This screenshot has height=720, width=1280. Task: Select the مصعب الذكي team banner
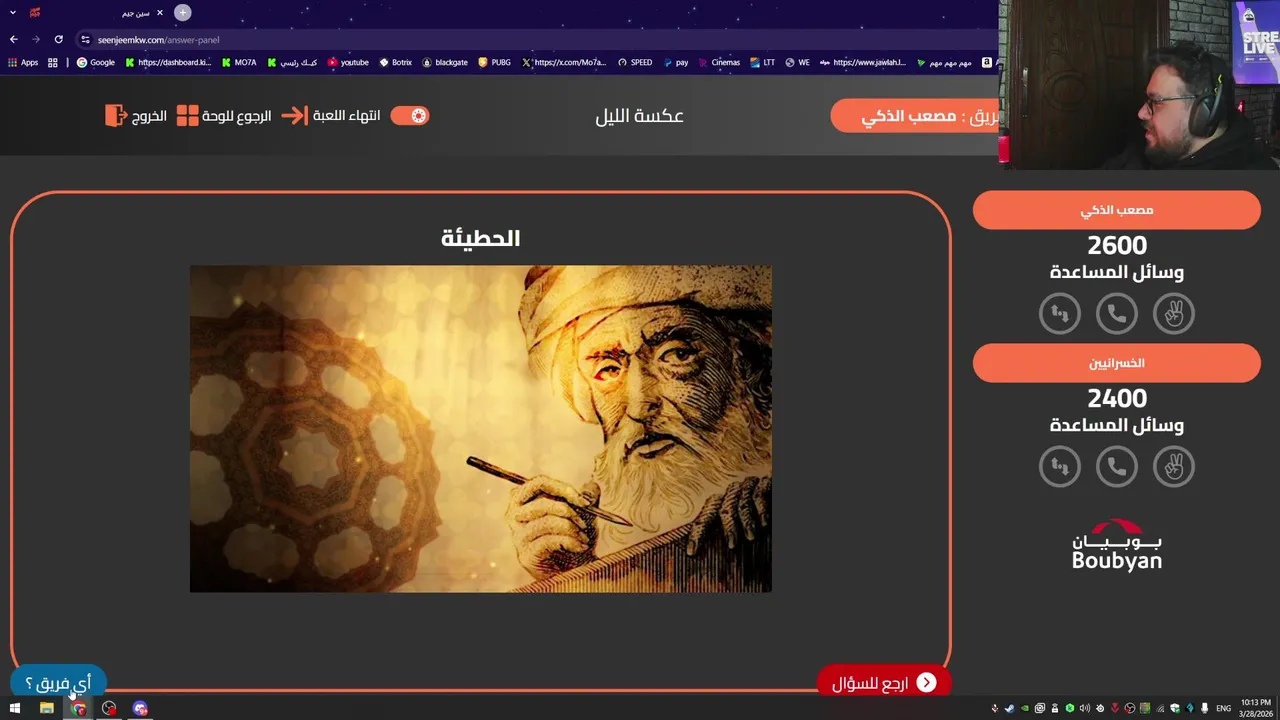tap(1117, 210)
